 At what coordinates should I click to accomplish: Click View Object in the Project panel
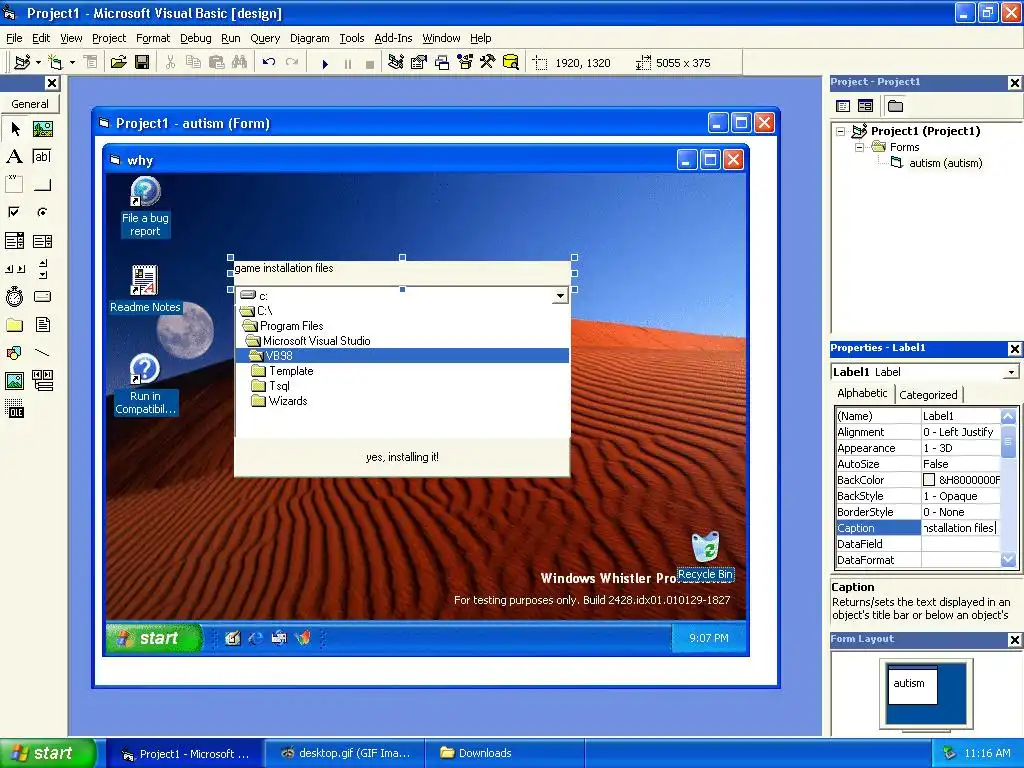pyautogui.click(x=865, y=106)
